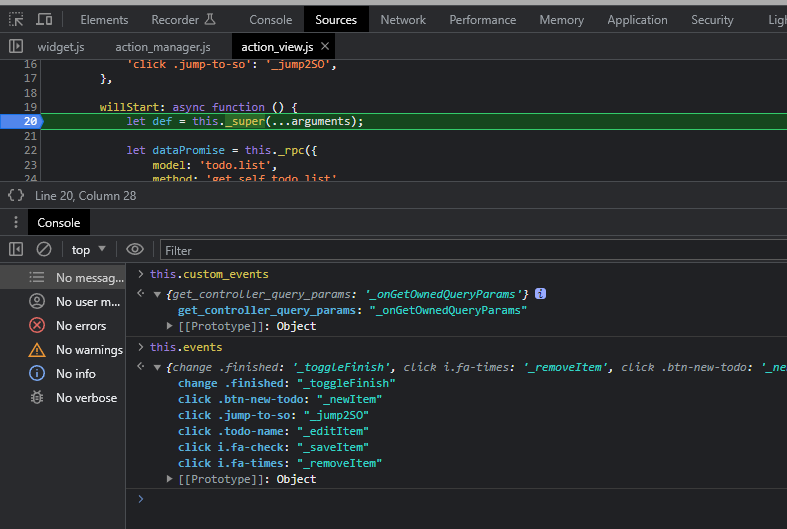The image size is (787, 529).
Task: Set breakpoint on line number 19
Action: pos(30,107)
